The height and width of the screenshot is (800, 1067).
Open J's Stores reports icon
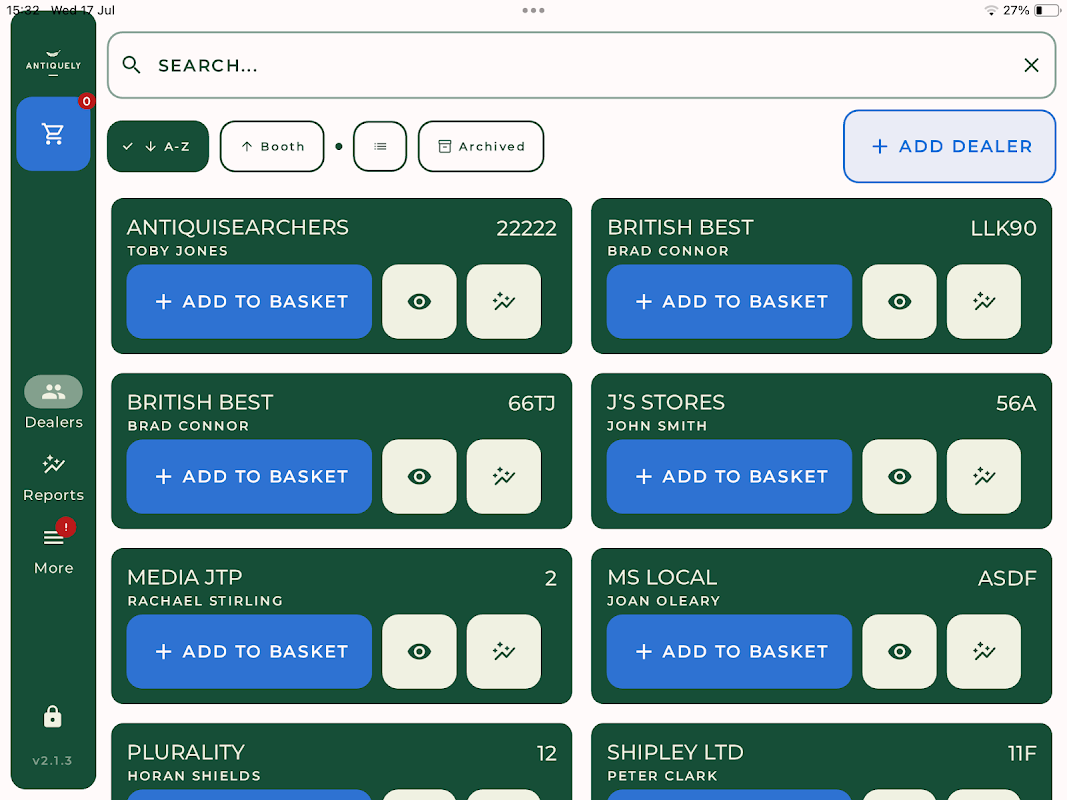click(x=983, y=476)
